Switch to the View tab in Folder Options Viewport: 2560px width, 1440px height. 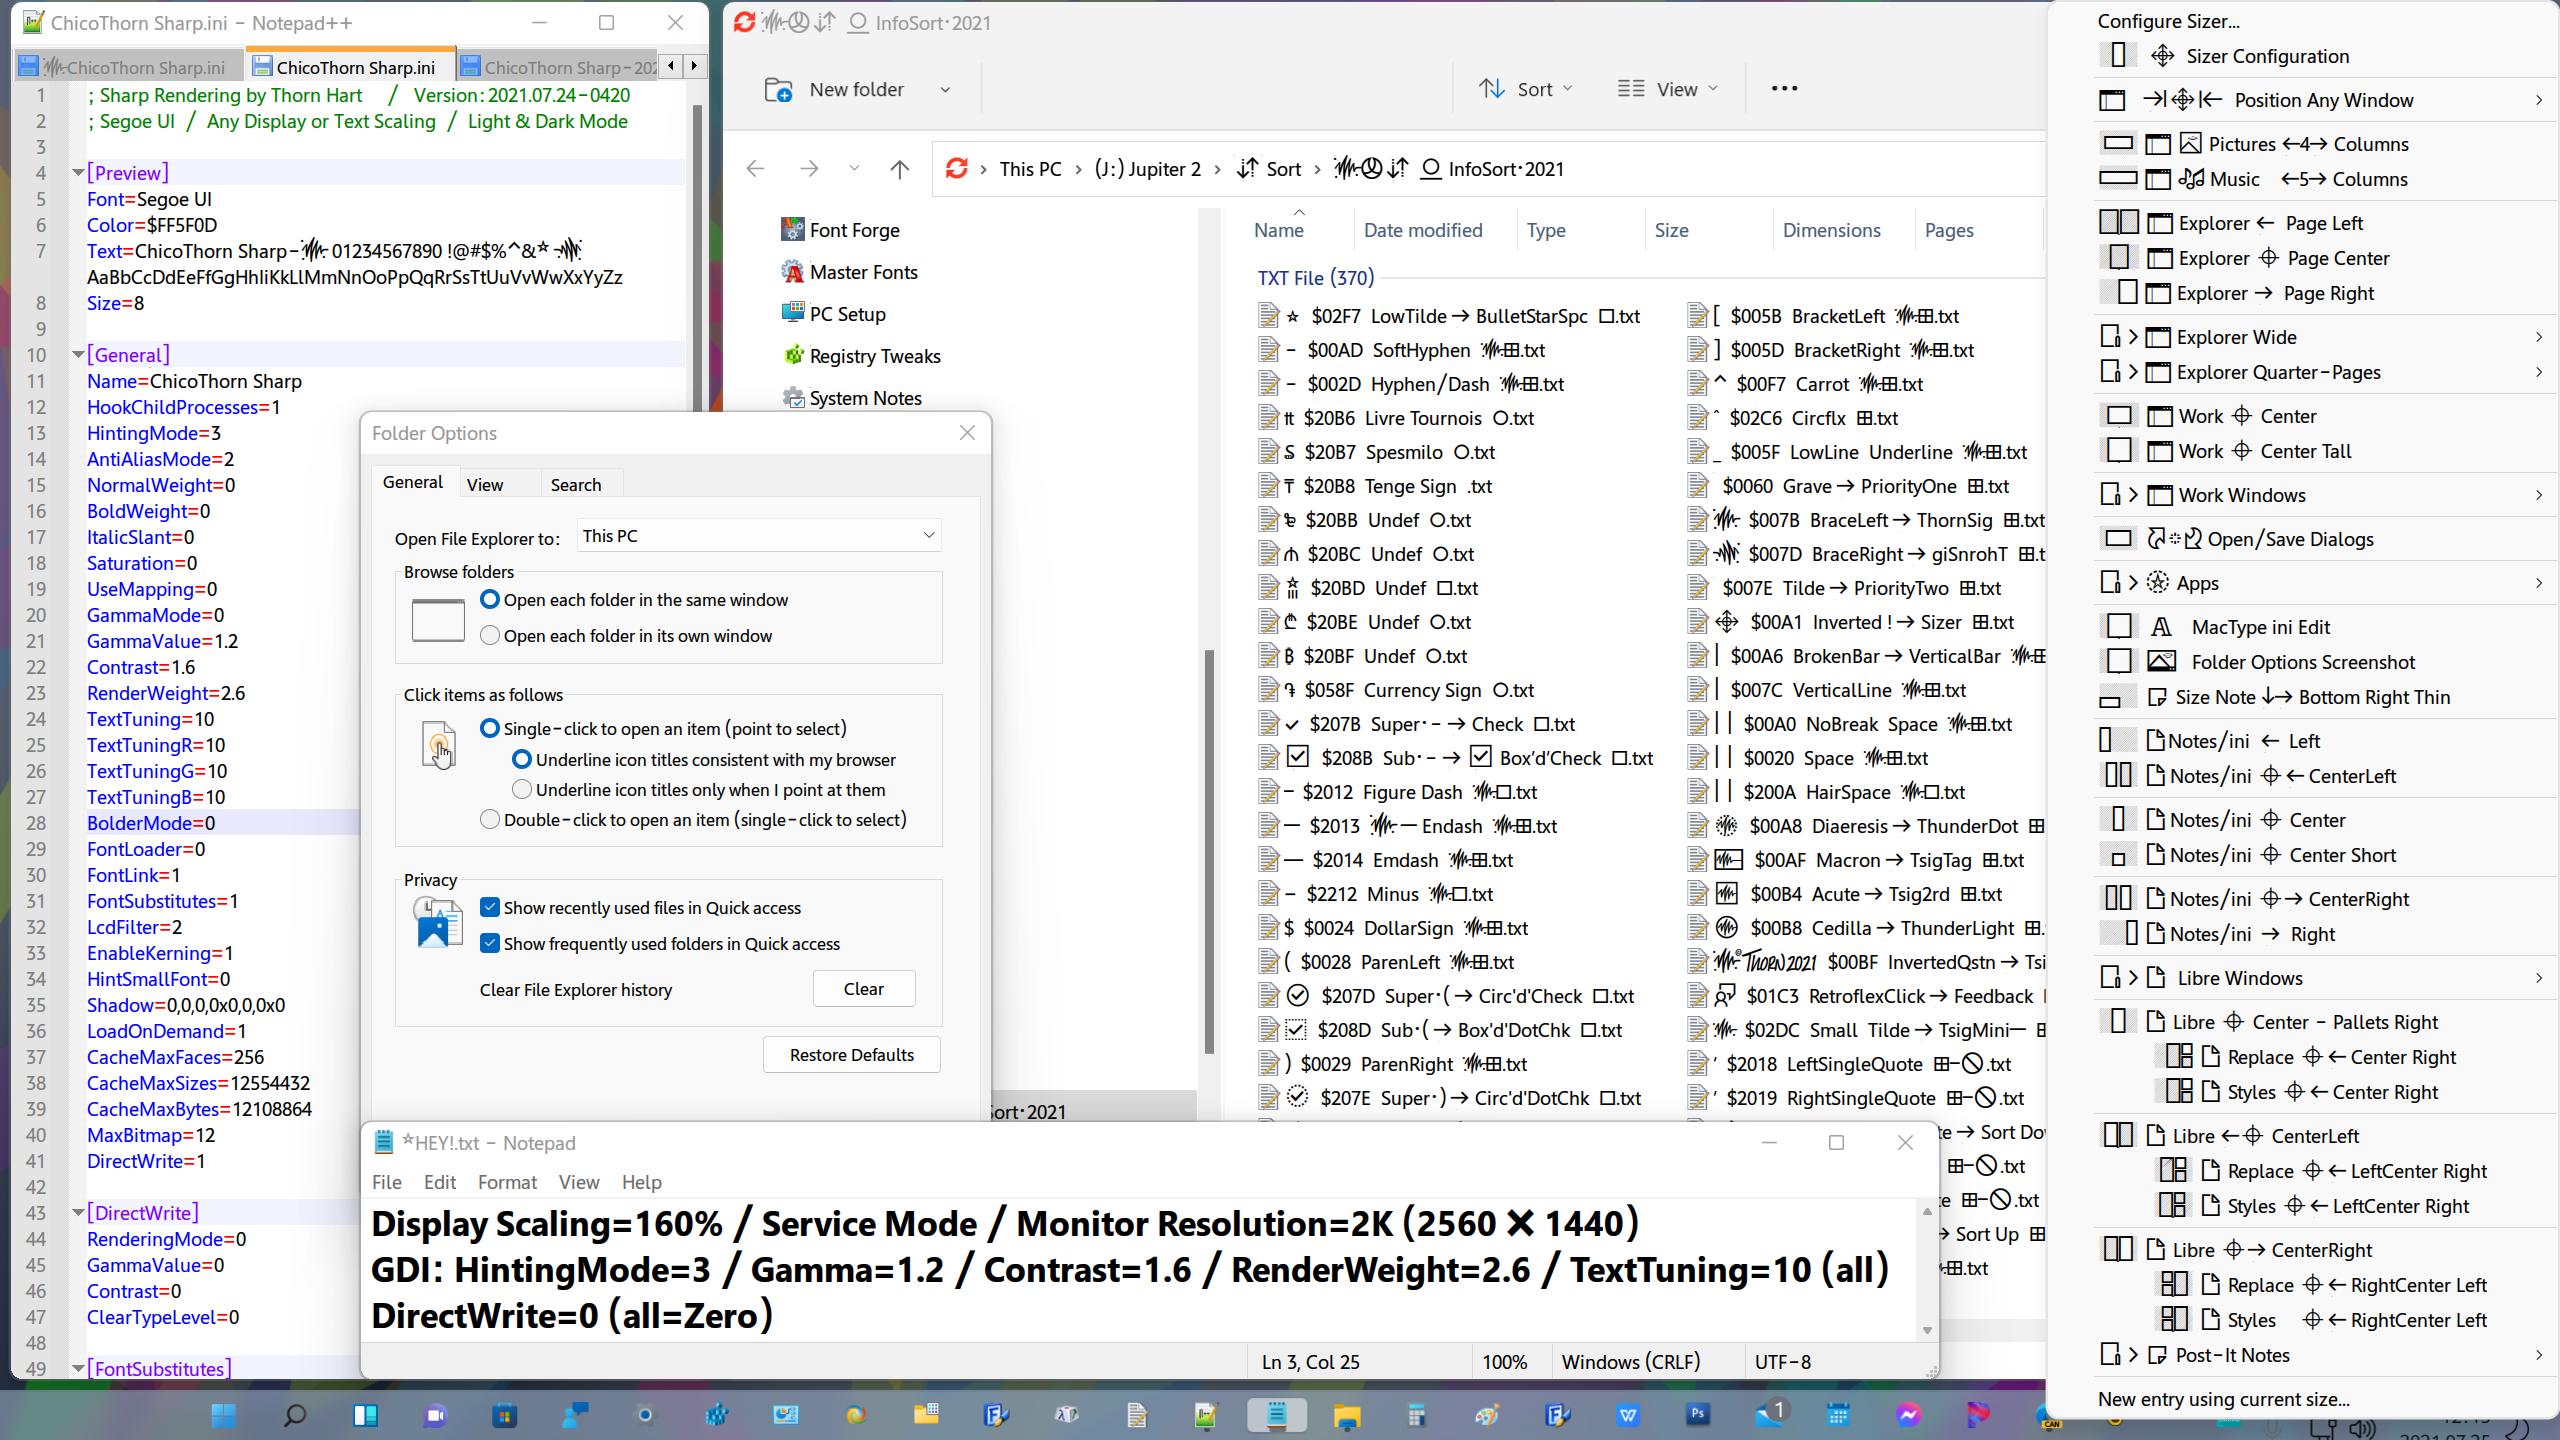485,483
